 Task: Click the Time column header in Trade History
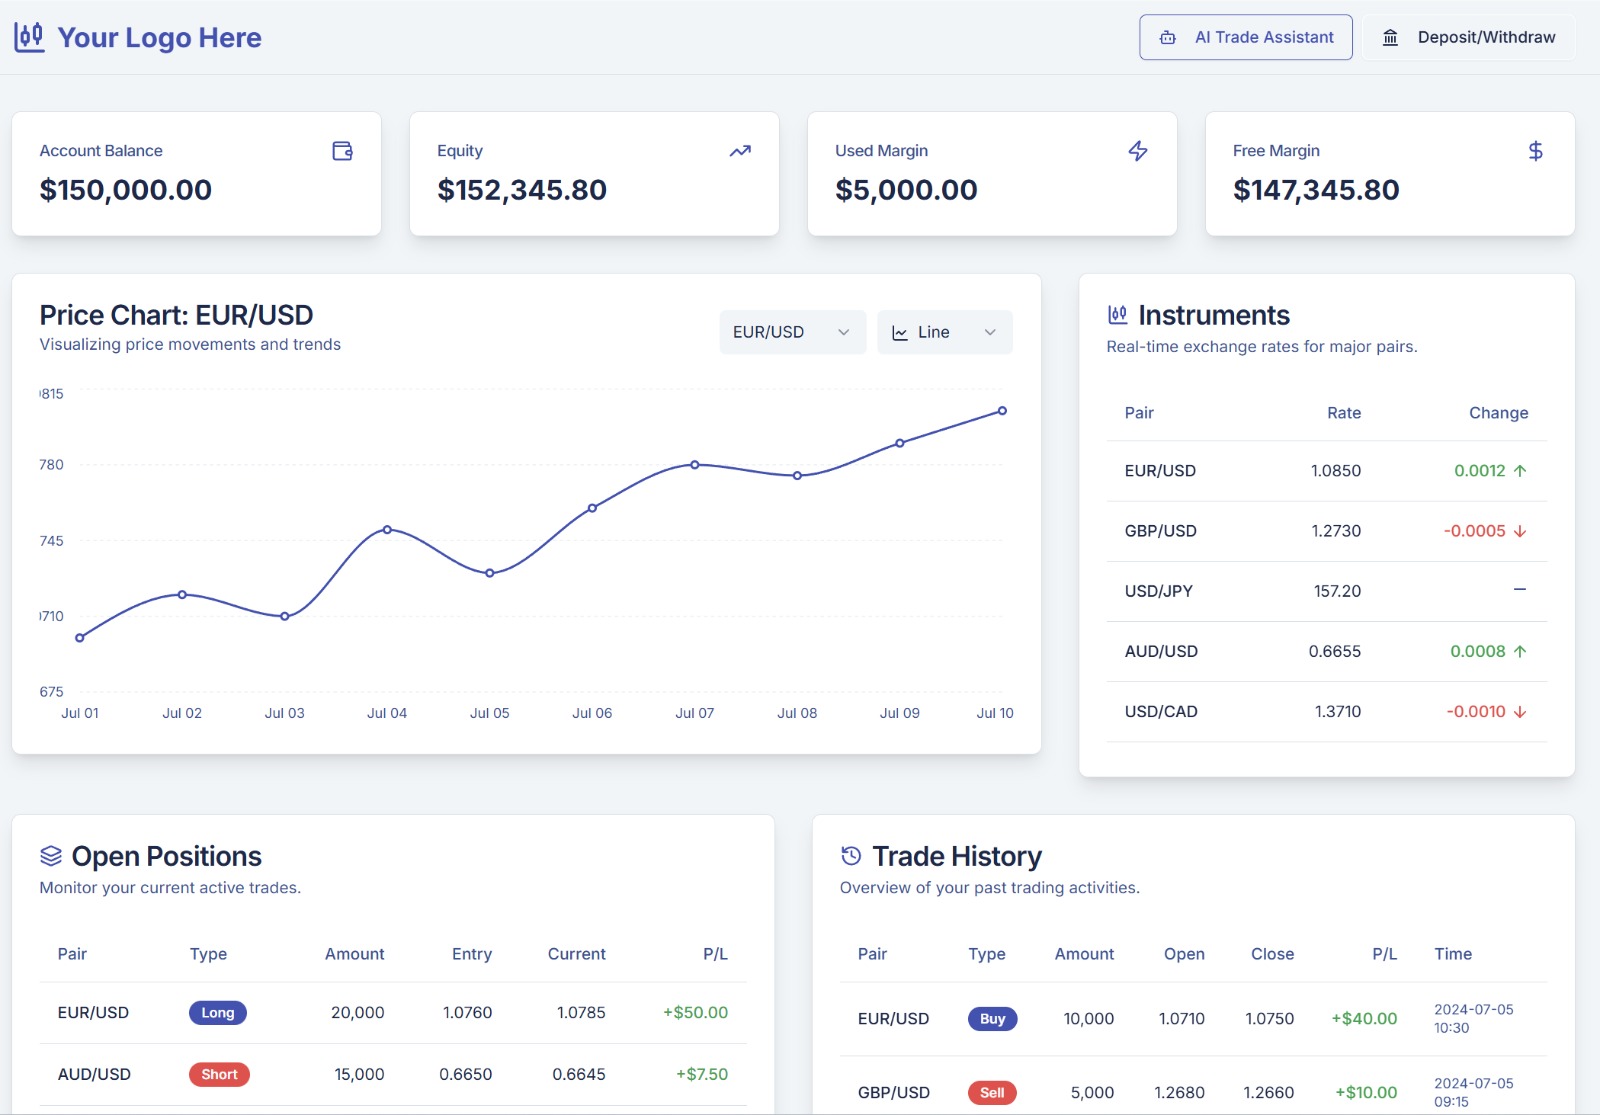pyautogui.click(x=1453, y=954)
